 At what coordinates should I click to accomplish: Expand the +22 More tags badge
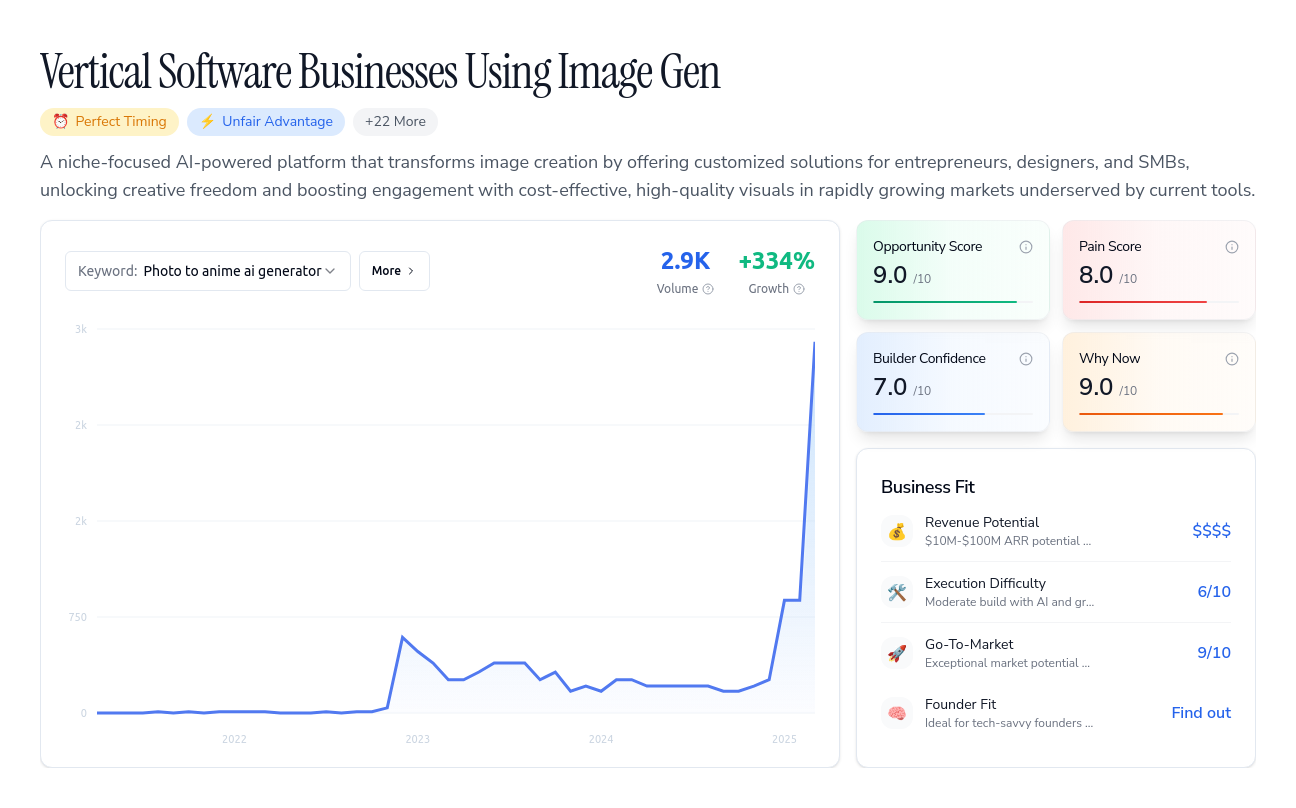pyautogui.click(x=395, y=122)
